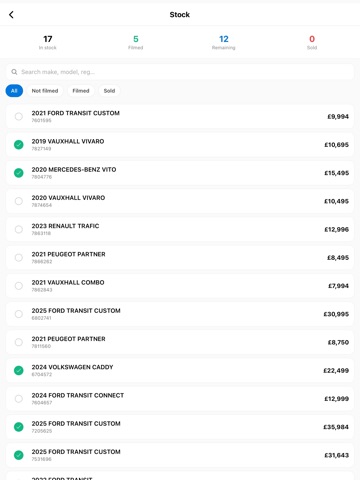The image size is (360, 480).
Task: Tick the 2021 Vauxhall Combo circle
Action: click(x=19, y=286)
